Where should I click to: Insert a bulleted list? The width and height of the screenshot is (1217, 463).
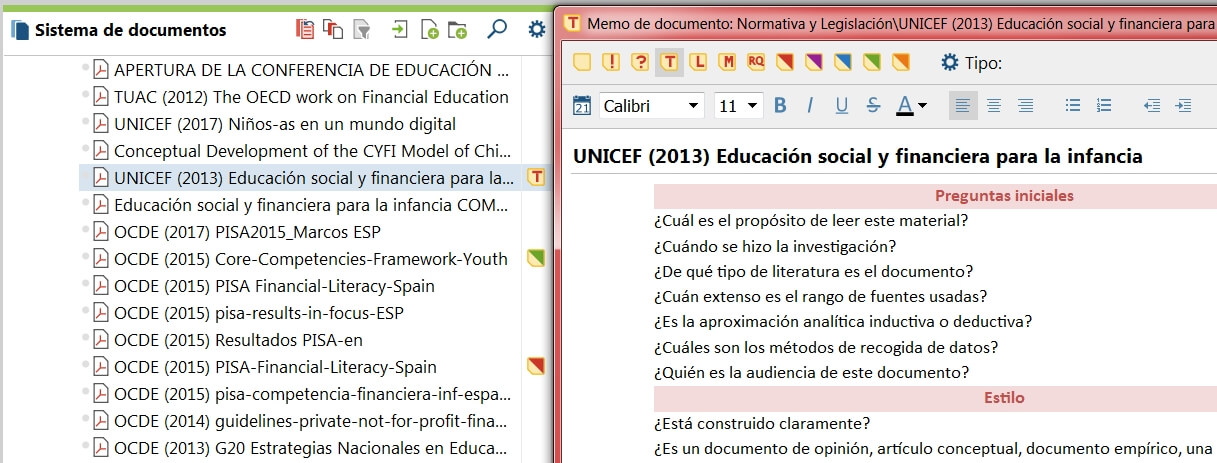pos(1073,105)
